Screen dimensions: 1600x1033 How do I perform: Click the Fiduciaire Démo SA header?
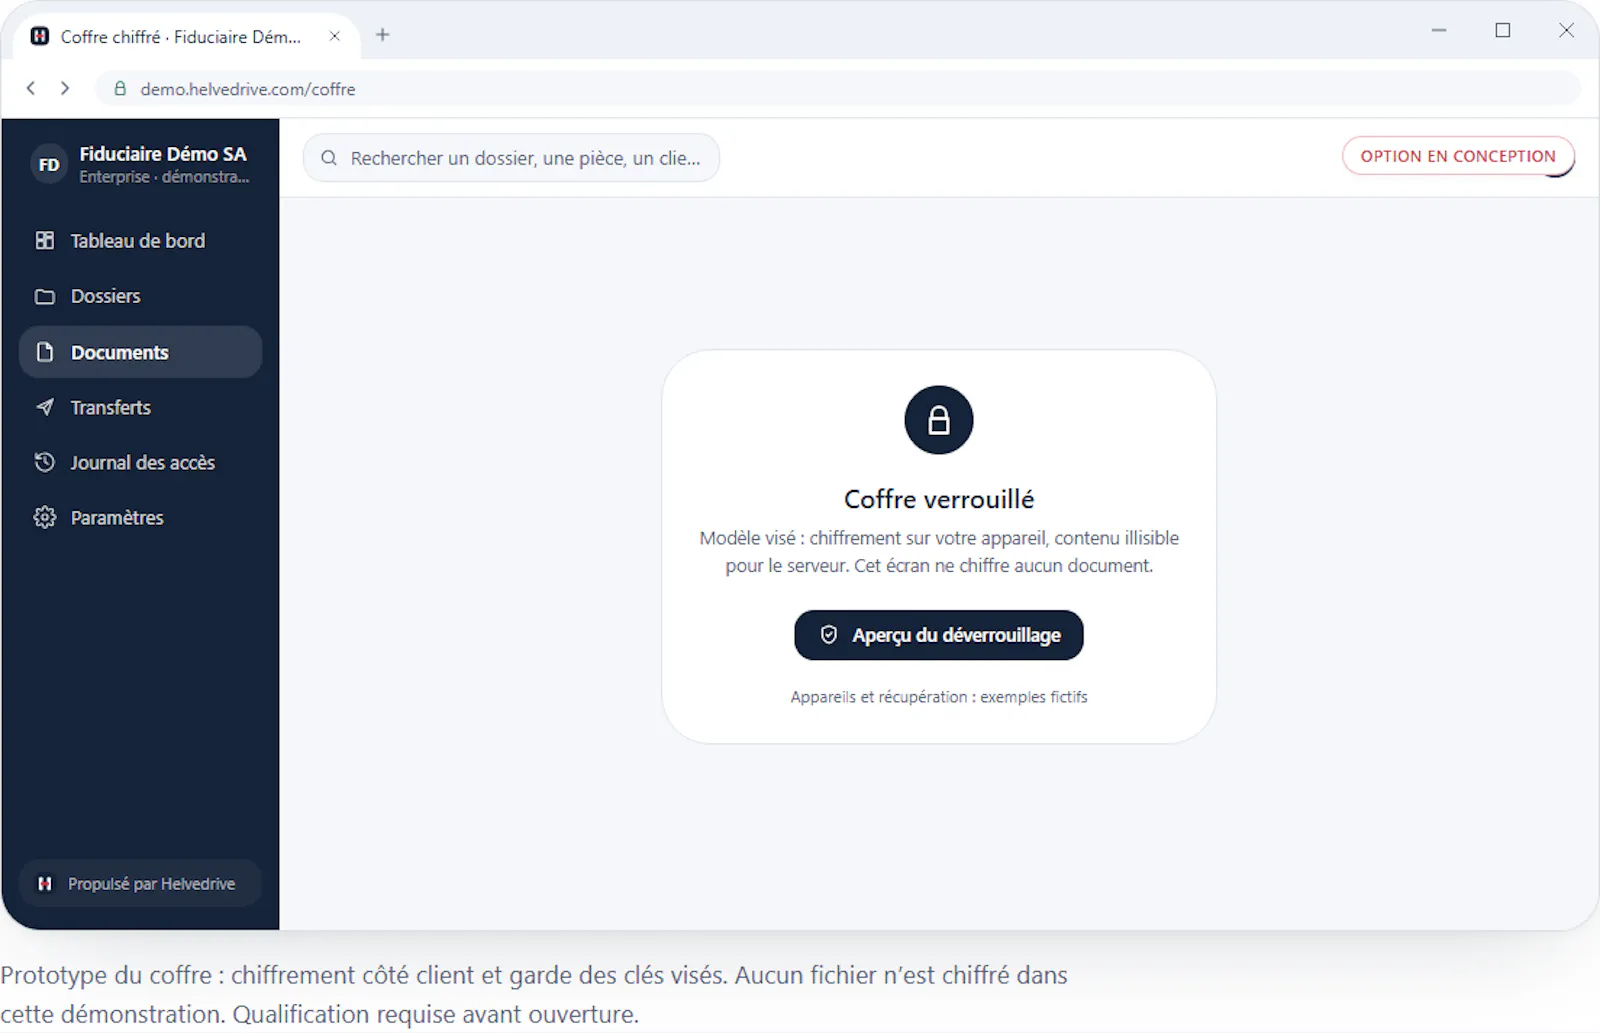click(163, 154)
